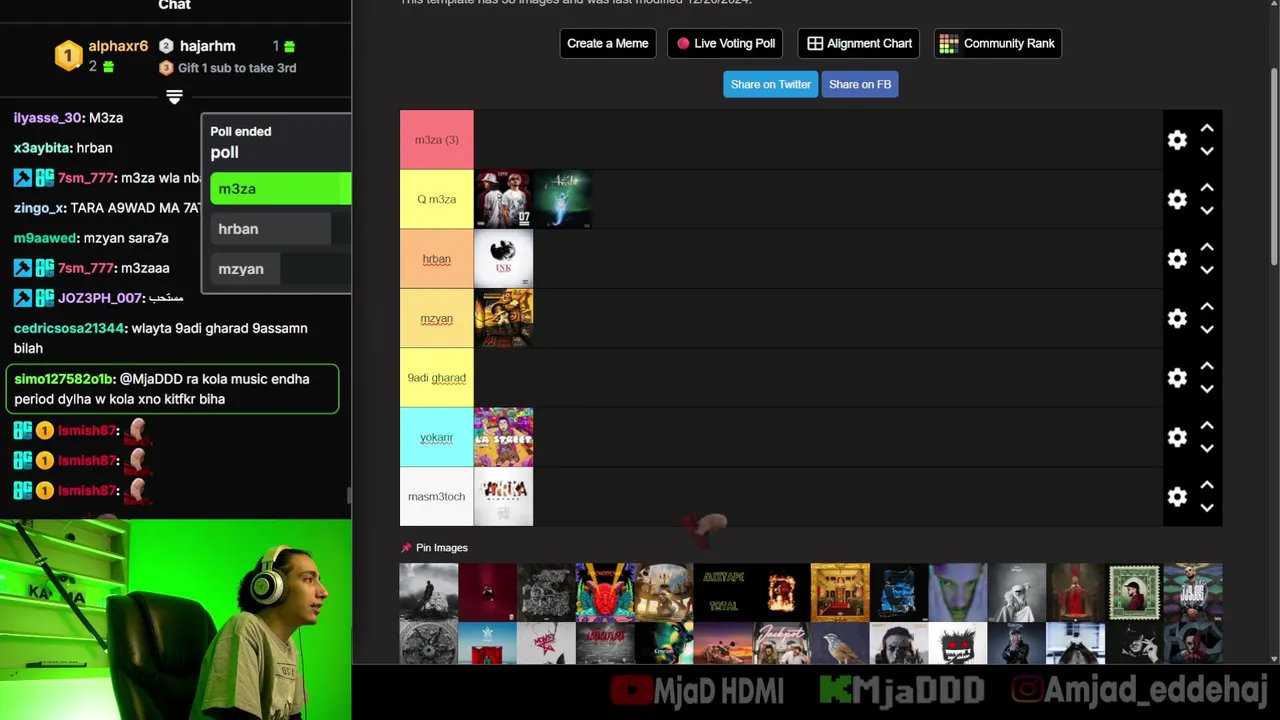The height and width of the screenshot is (720, 1280).
Task: Select the teal glowing album in Q m3za
Action: 562,199
